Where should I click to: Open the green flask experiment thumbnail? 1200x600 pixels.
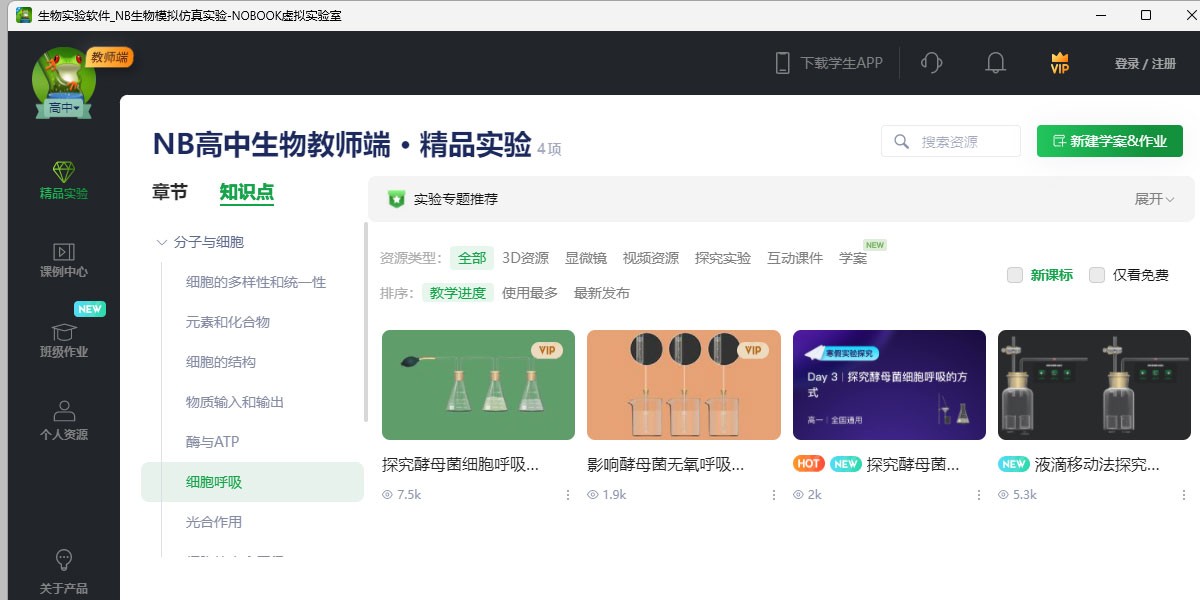(478, 385)
